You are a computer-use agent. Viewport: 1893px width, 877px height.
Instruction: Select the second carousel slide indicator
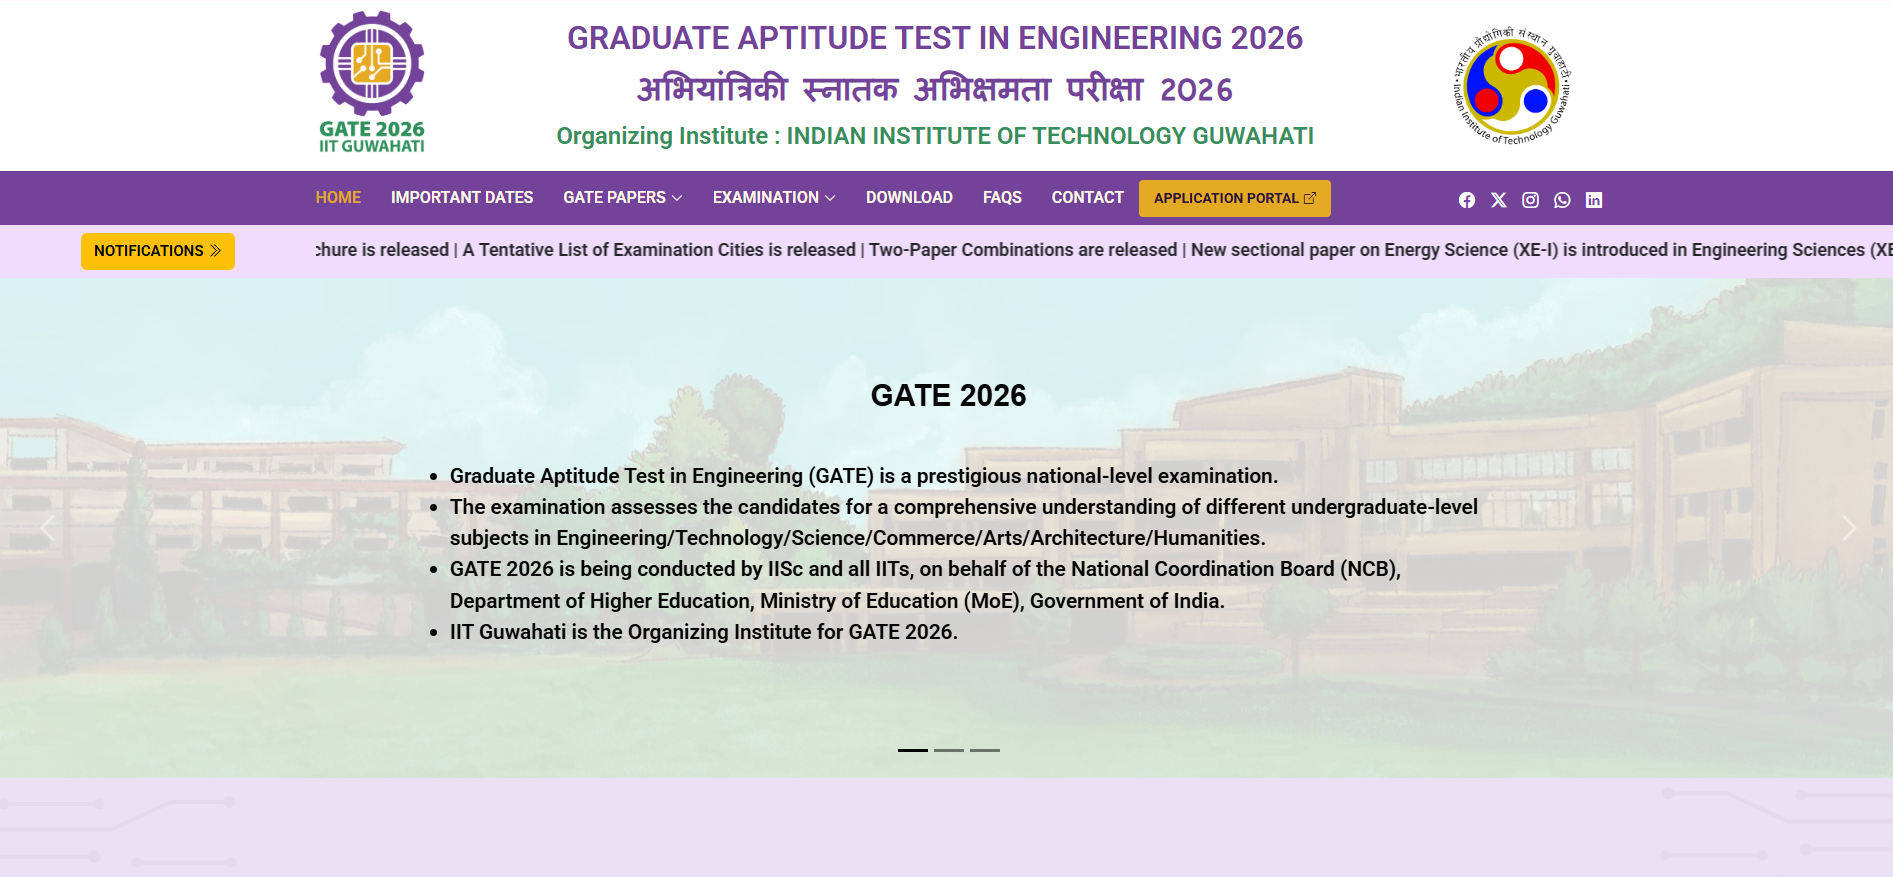pyautogui.click(x=949, y=750)
